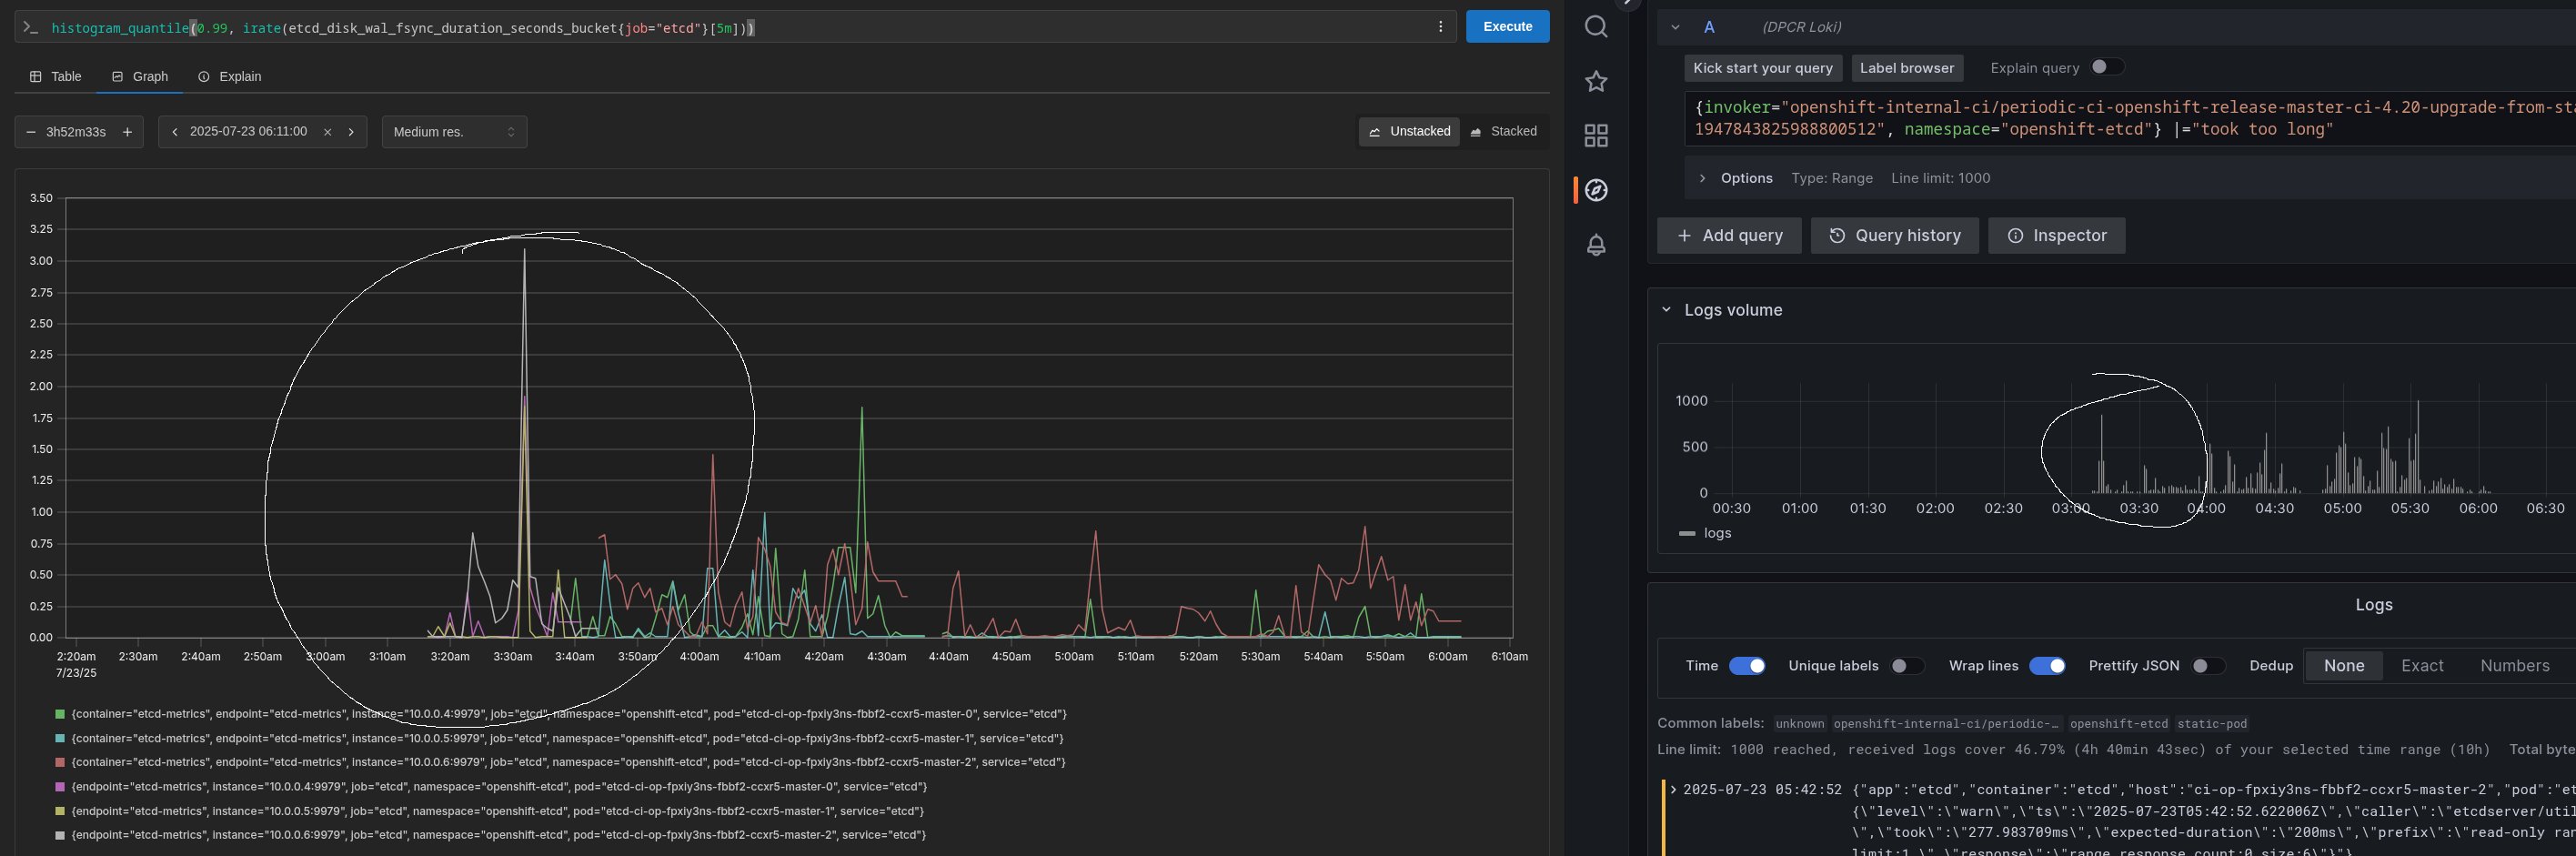Disable the Time toggle in Logs
The width and height of the screenshot is (2576, 856).
coord(1747,666)
